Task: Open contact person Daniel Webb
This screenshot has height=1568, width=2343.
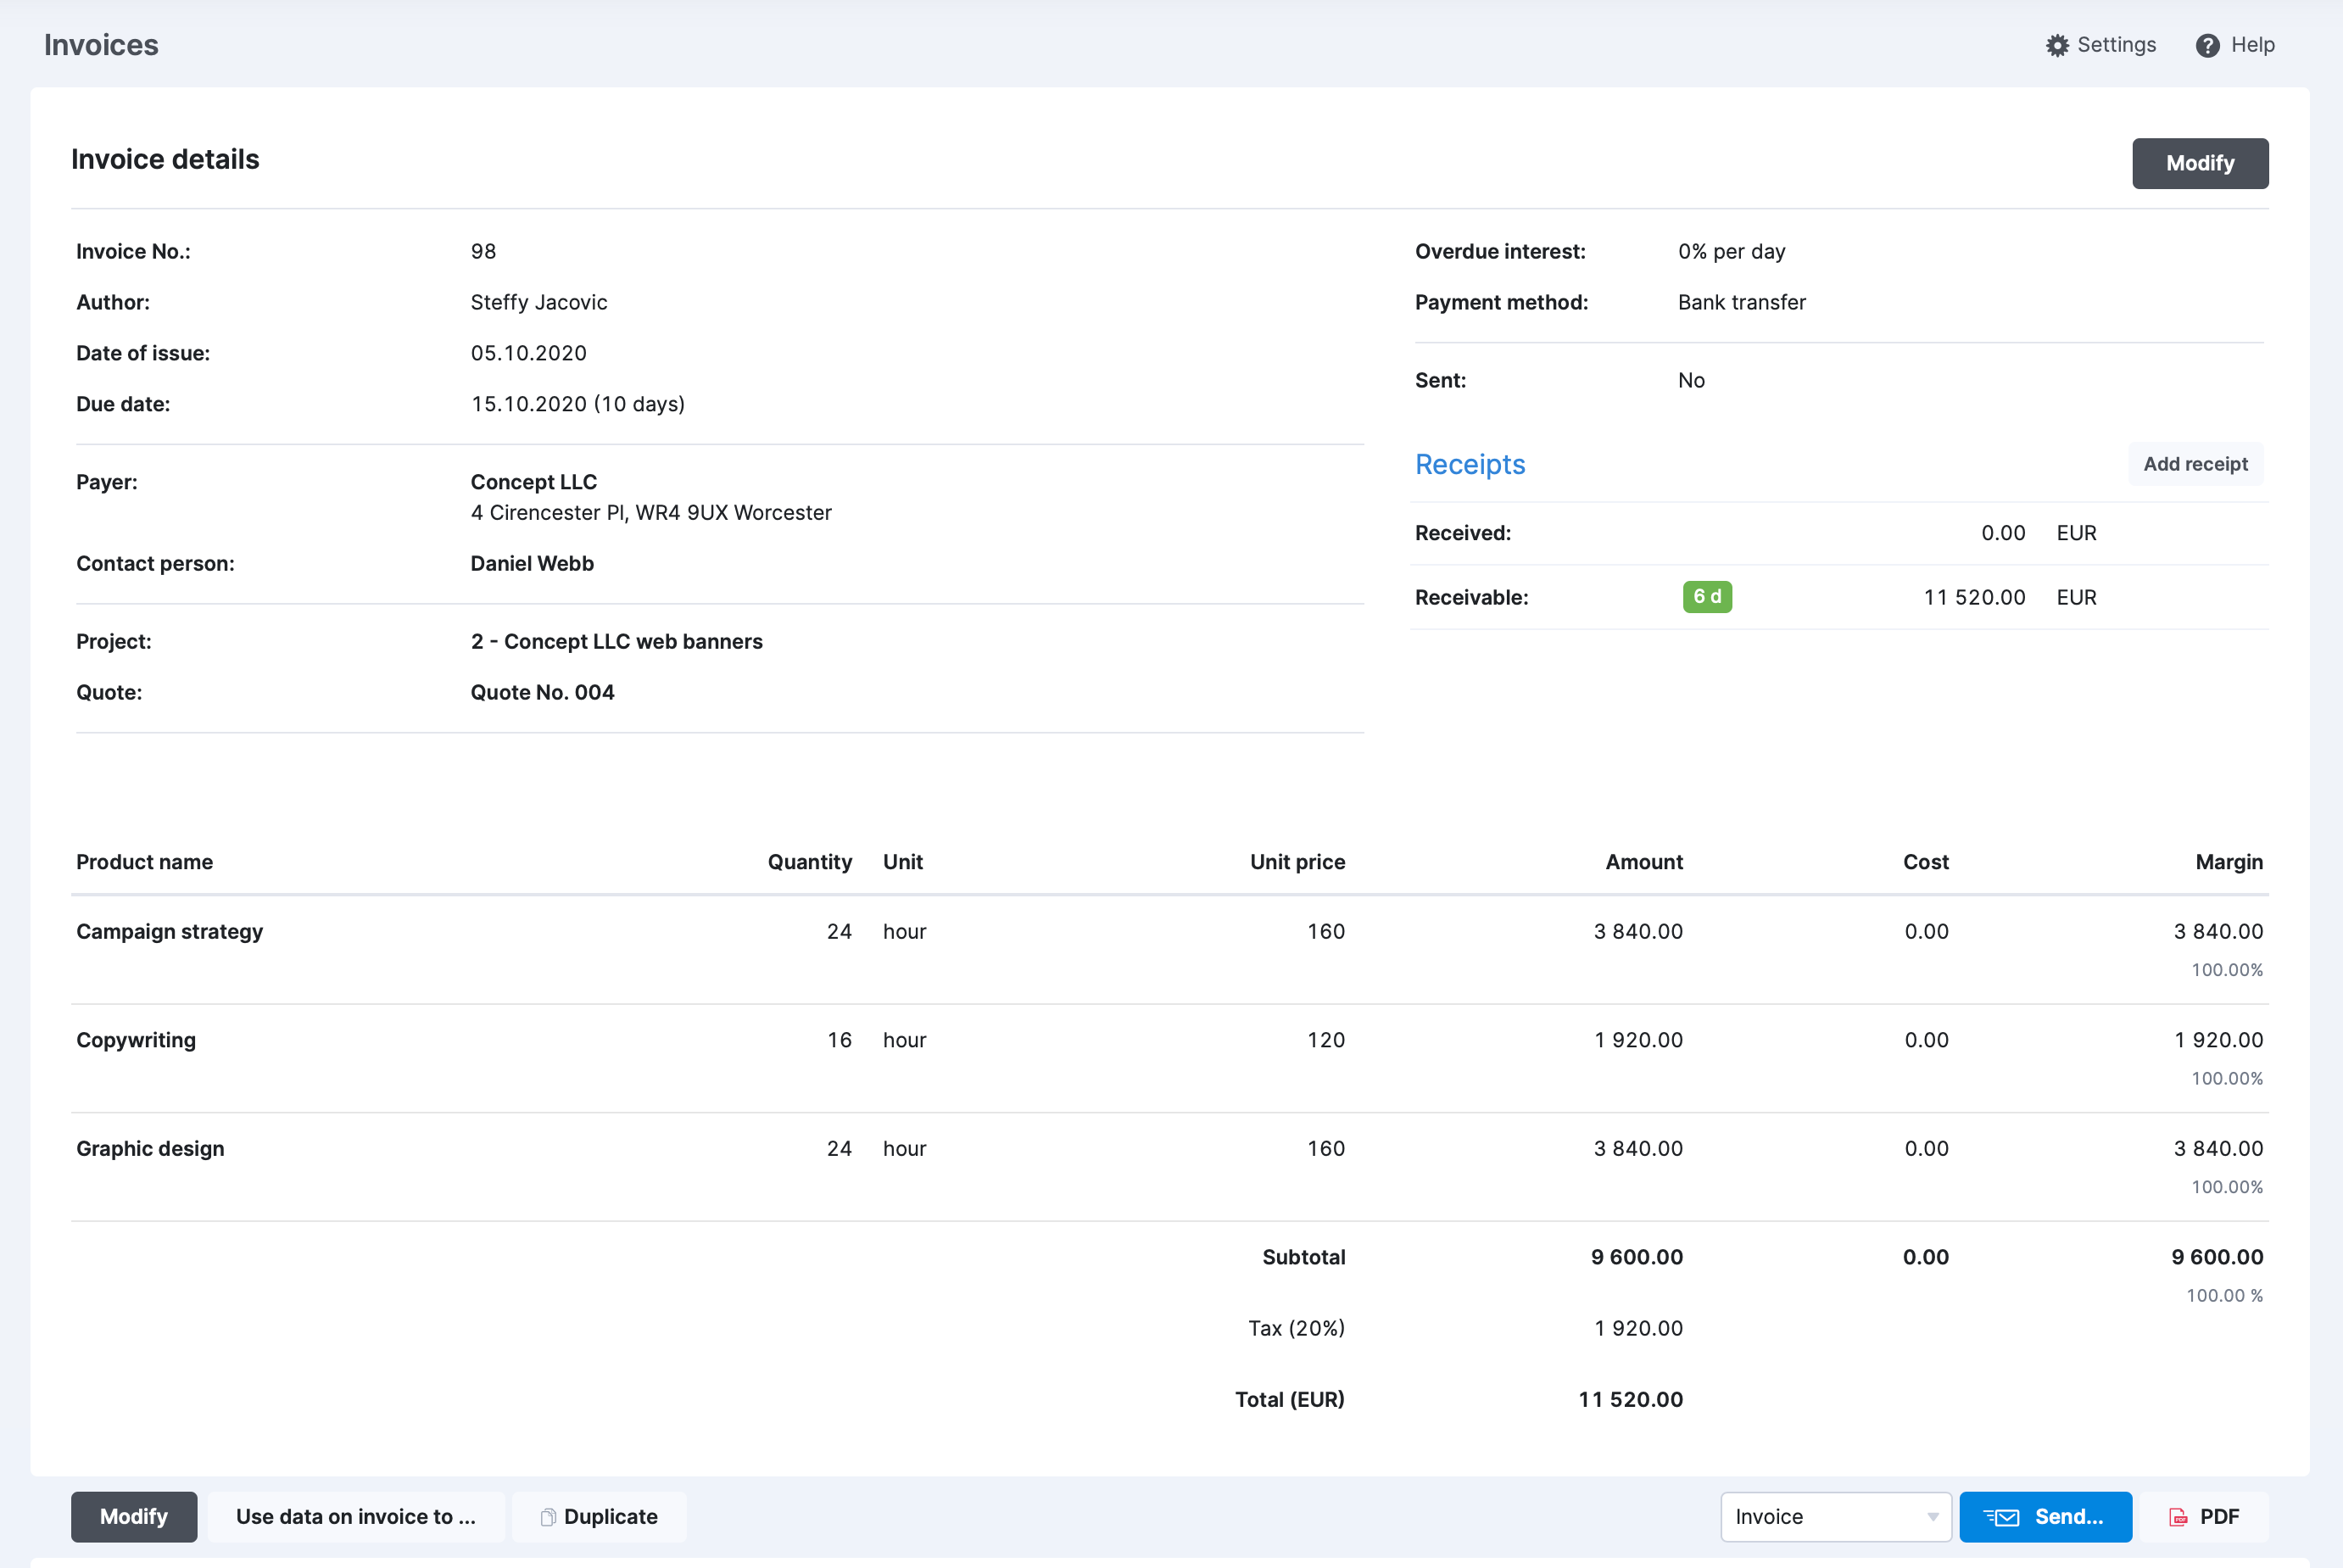Action: [x=532, y=563]
